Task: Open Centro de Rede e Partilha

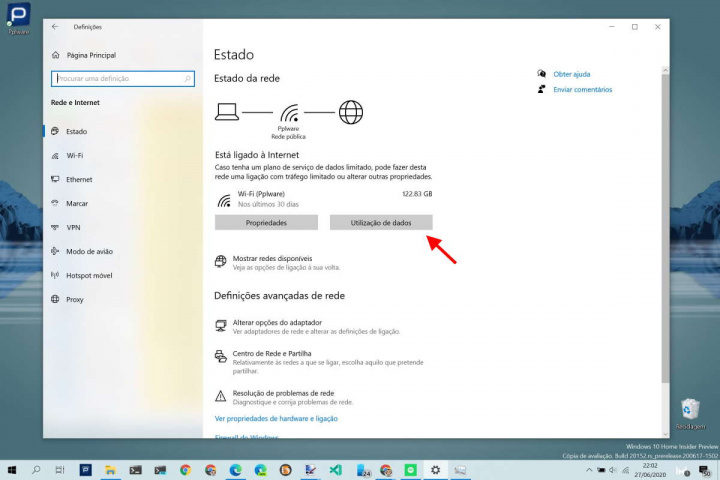Action: tap(271, 353)
